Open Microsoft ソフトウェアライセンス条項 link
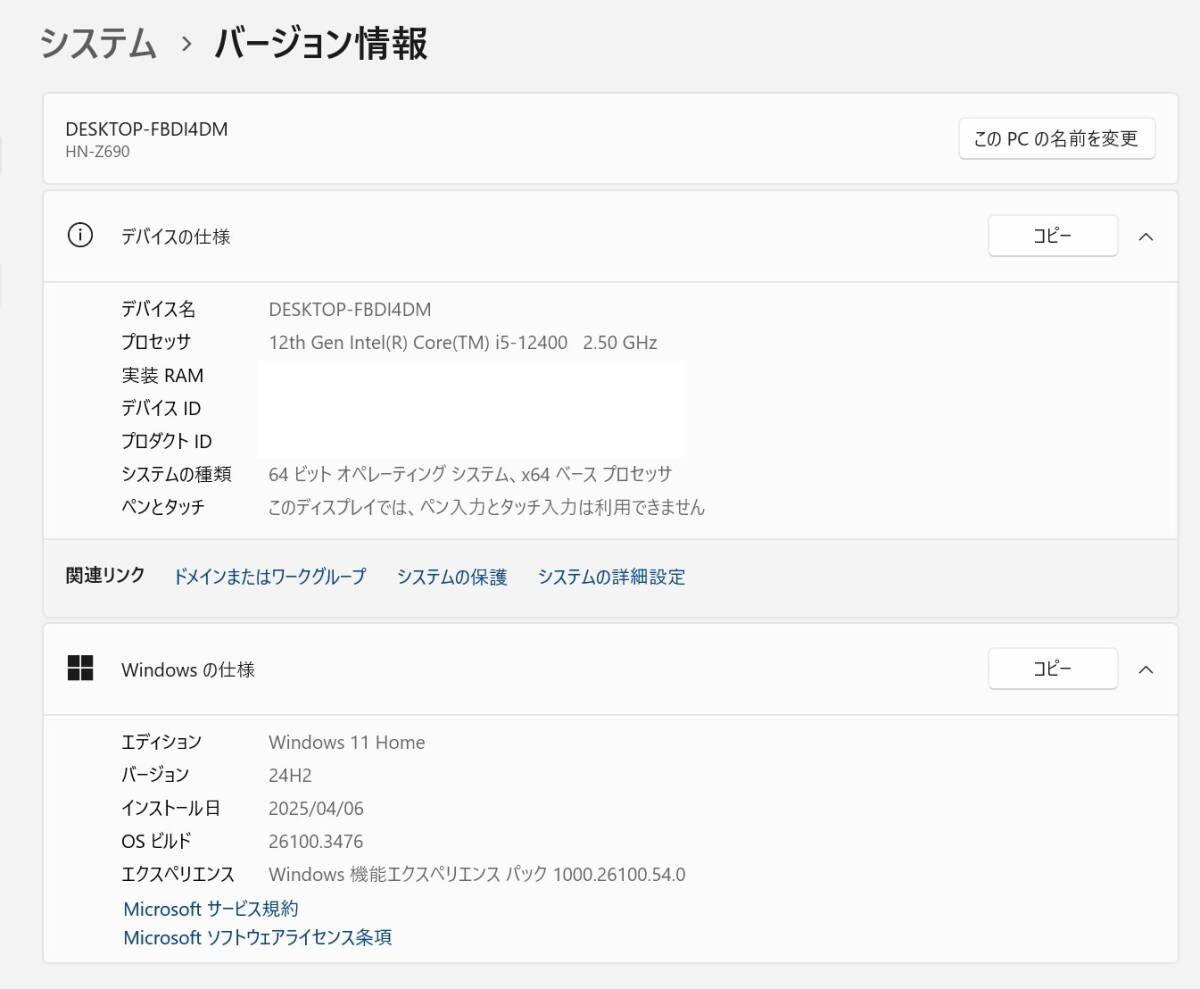1200x989 pixels. click(258, 937)
